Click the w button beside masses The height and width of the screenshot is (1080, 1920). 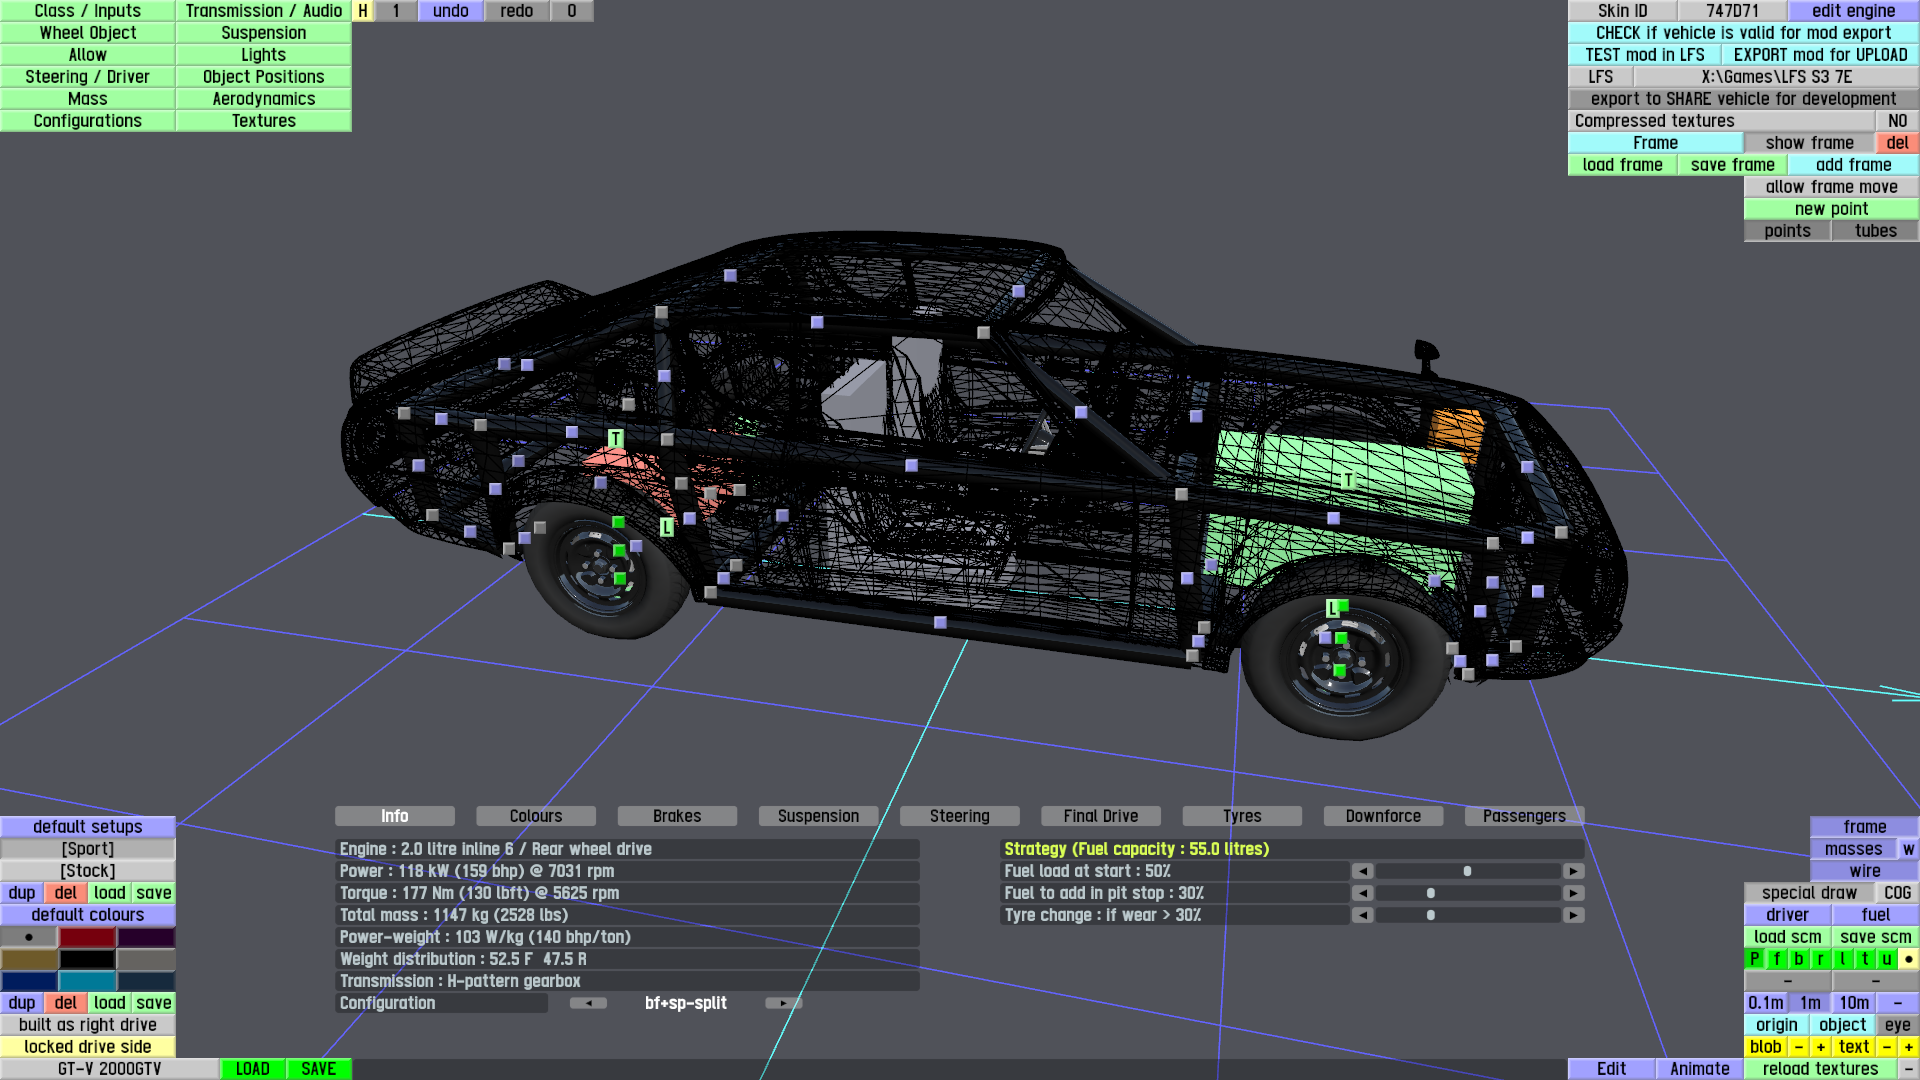(x=1908, y=849)
